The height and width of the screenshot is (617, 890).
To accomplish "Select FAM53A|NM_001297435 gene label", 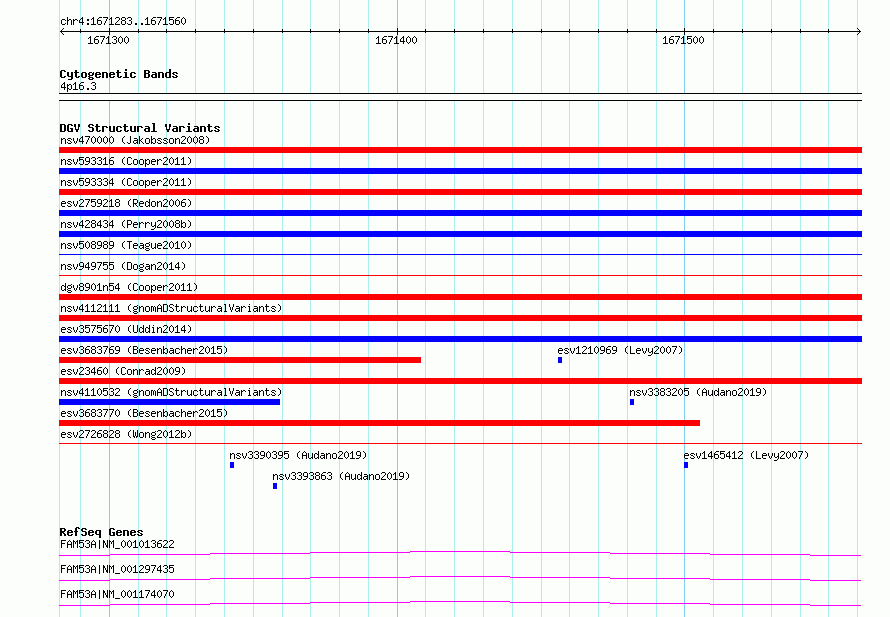I will (117, 569).
